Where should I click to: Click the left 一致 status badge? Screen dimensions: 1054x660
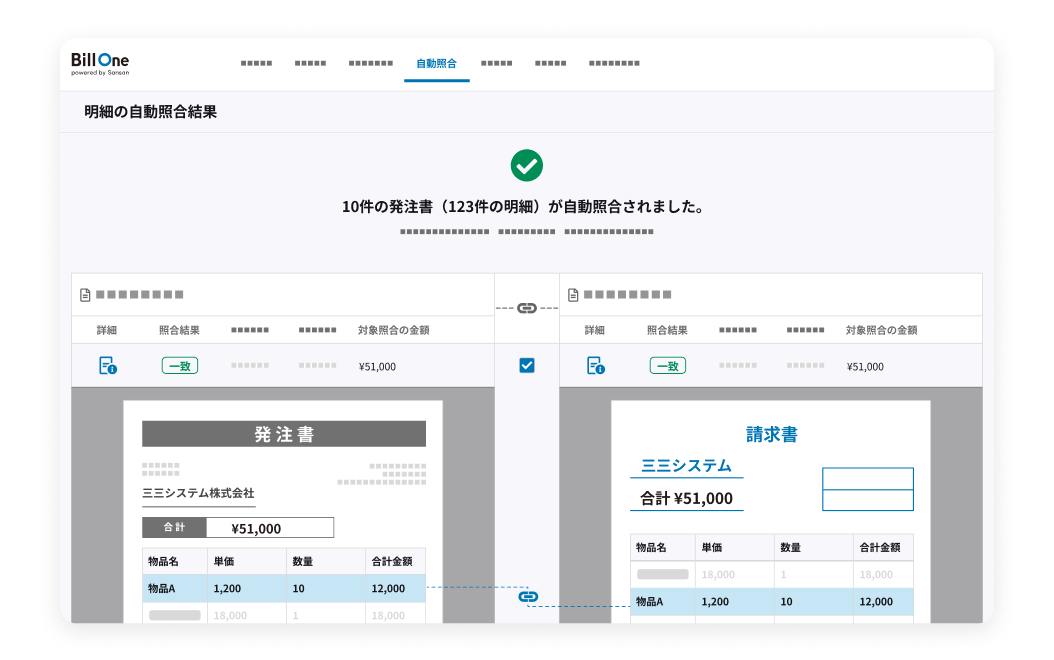pos(180,366)
